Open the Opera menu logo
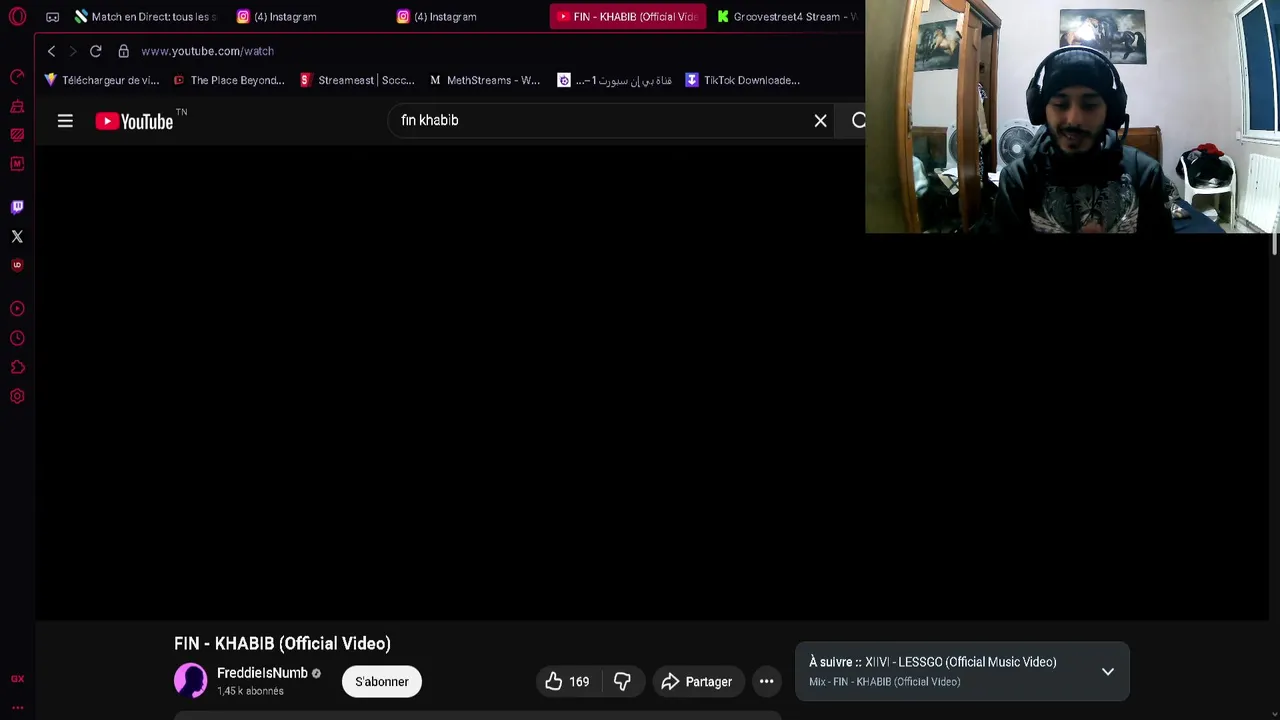 click(17, 17)
